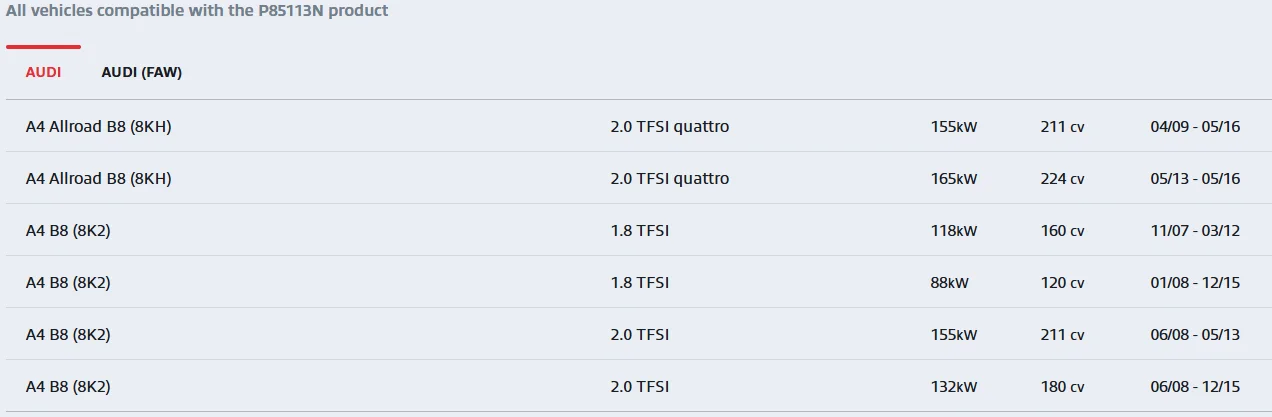Switch to the AUDI tab
This screenshot has width=1272, height=417.
tap(43, 72)
